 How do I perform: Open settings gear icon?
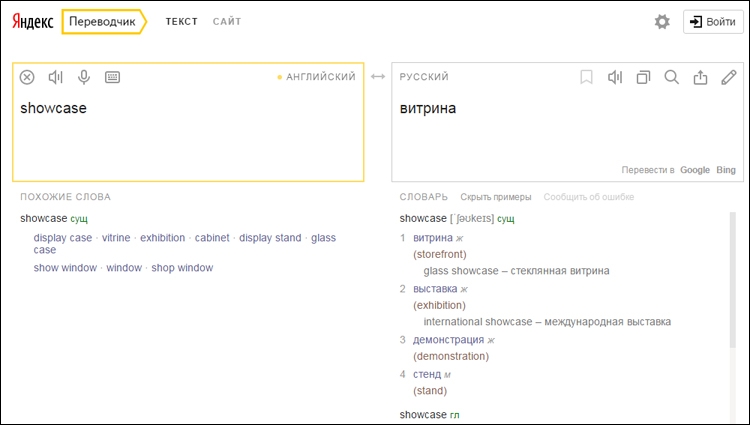pos(662,22)
